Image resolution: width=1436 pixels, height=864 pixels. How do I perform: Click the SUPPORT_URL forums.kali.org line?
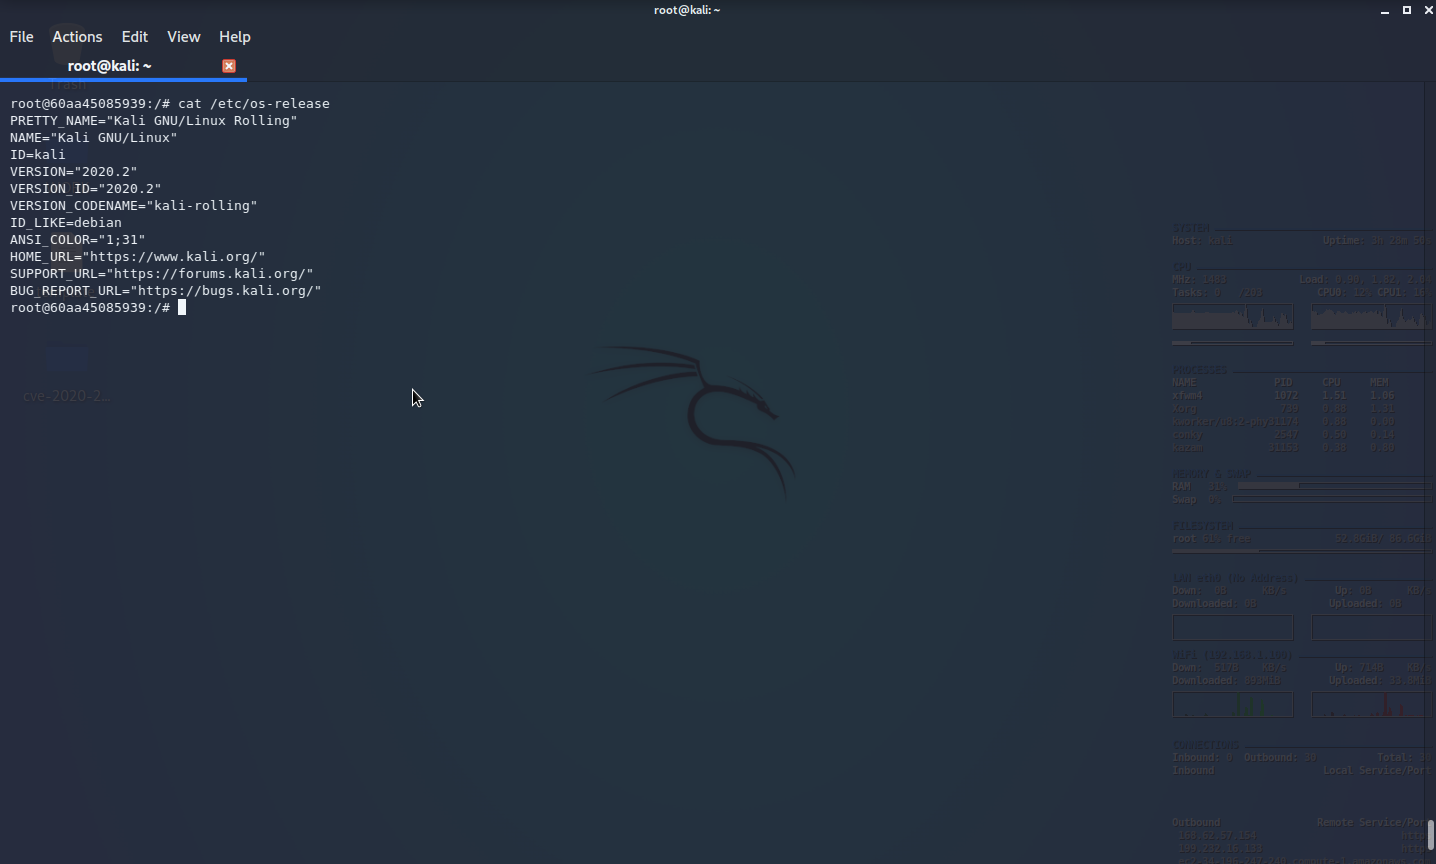pyautogui.click(x=162, y=274)
